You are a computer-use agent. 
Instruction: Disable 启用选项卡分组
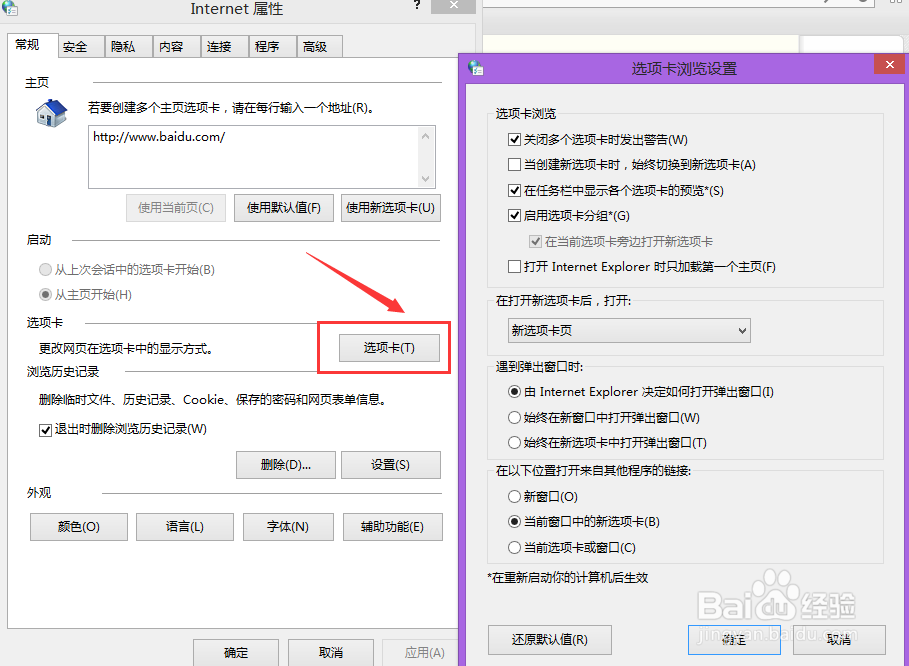[515, 215]
